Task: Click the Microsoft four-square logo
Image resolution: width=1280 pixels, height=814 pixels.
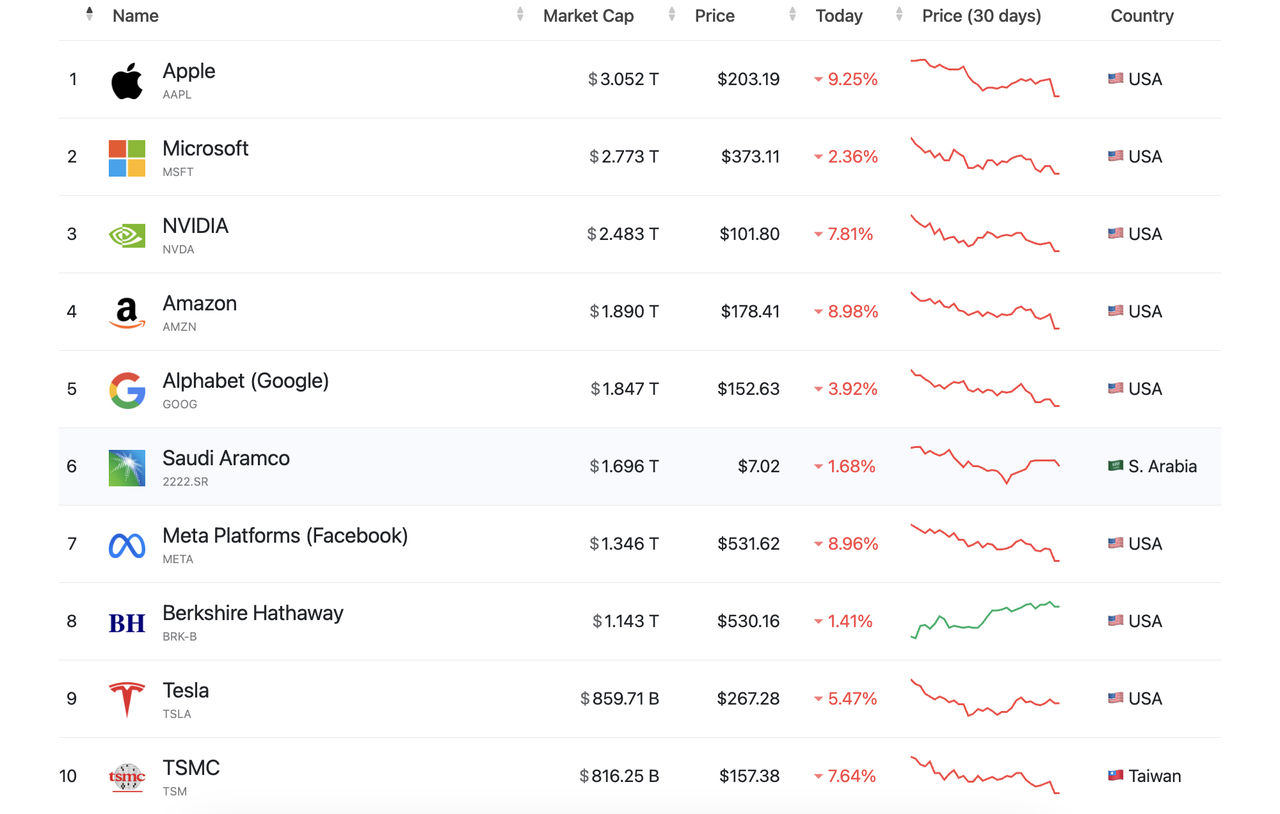Action: point(127,158)
